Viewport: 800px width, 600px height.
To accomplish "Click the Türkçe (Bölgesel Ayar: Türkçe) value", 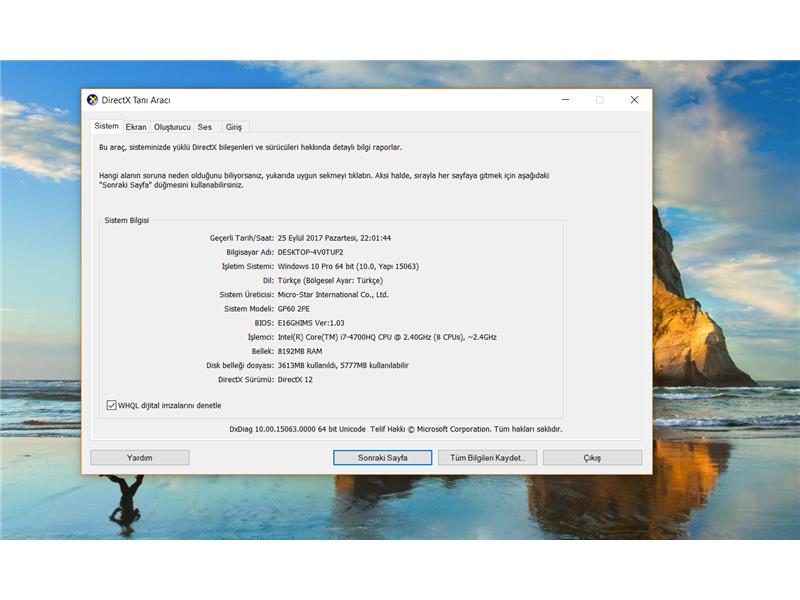I will pos(330,281).
